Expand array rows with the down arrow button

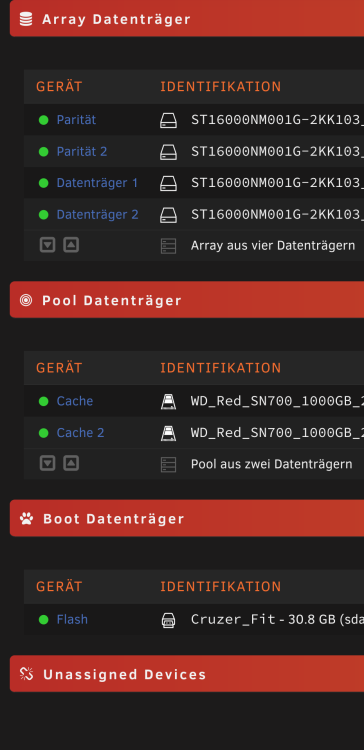47,245
